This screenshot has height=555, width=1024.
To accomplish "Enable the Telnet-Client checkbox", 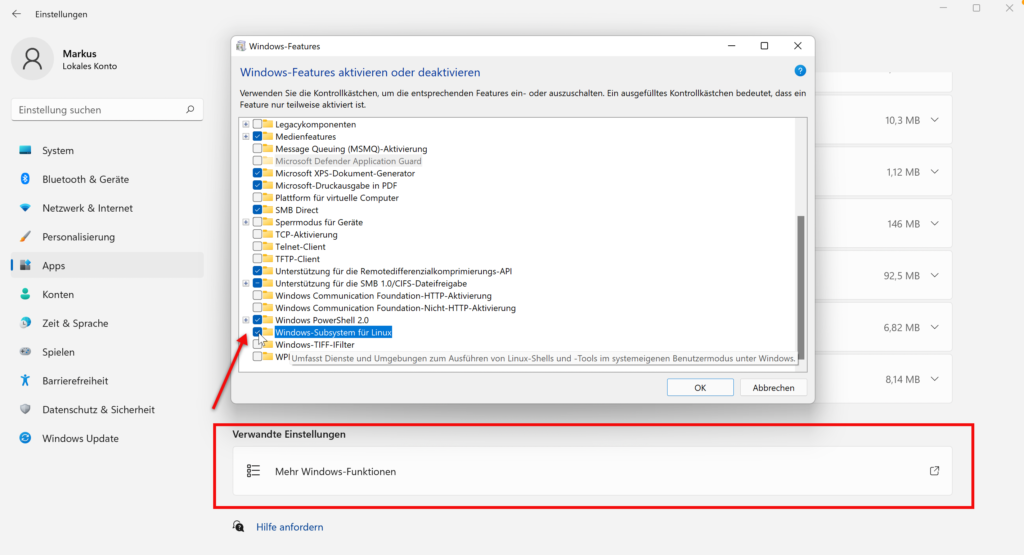I will [257, 247].
